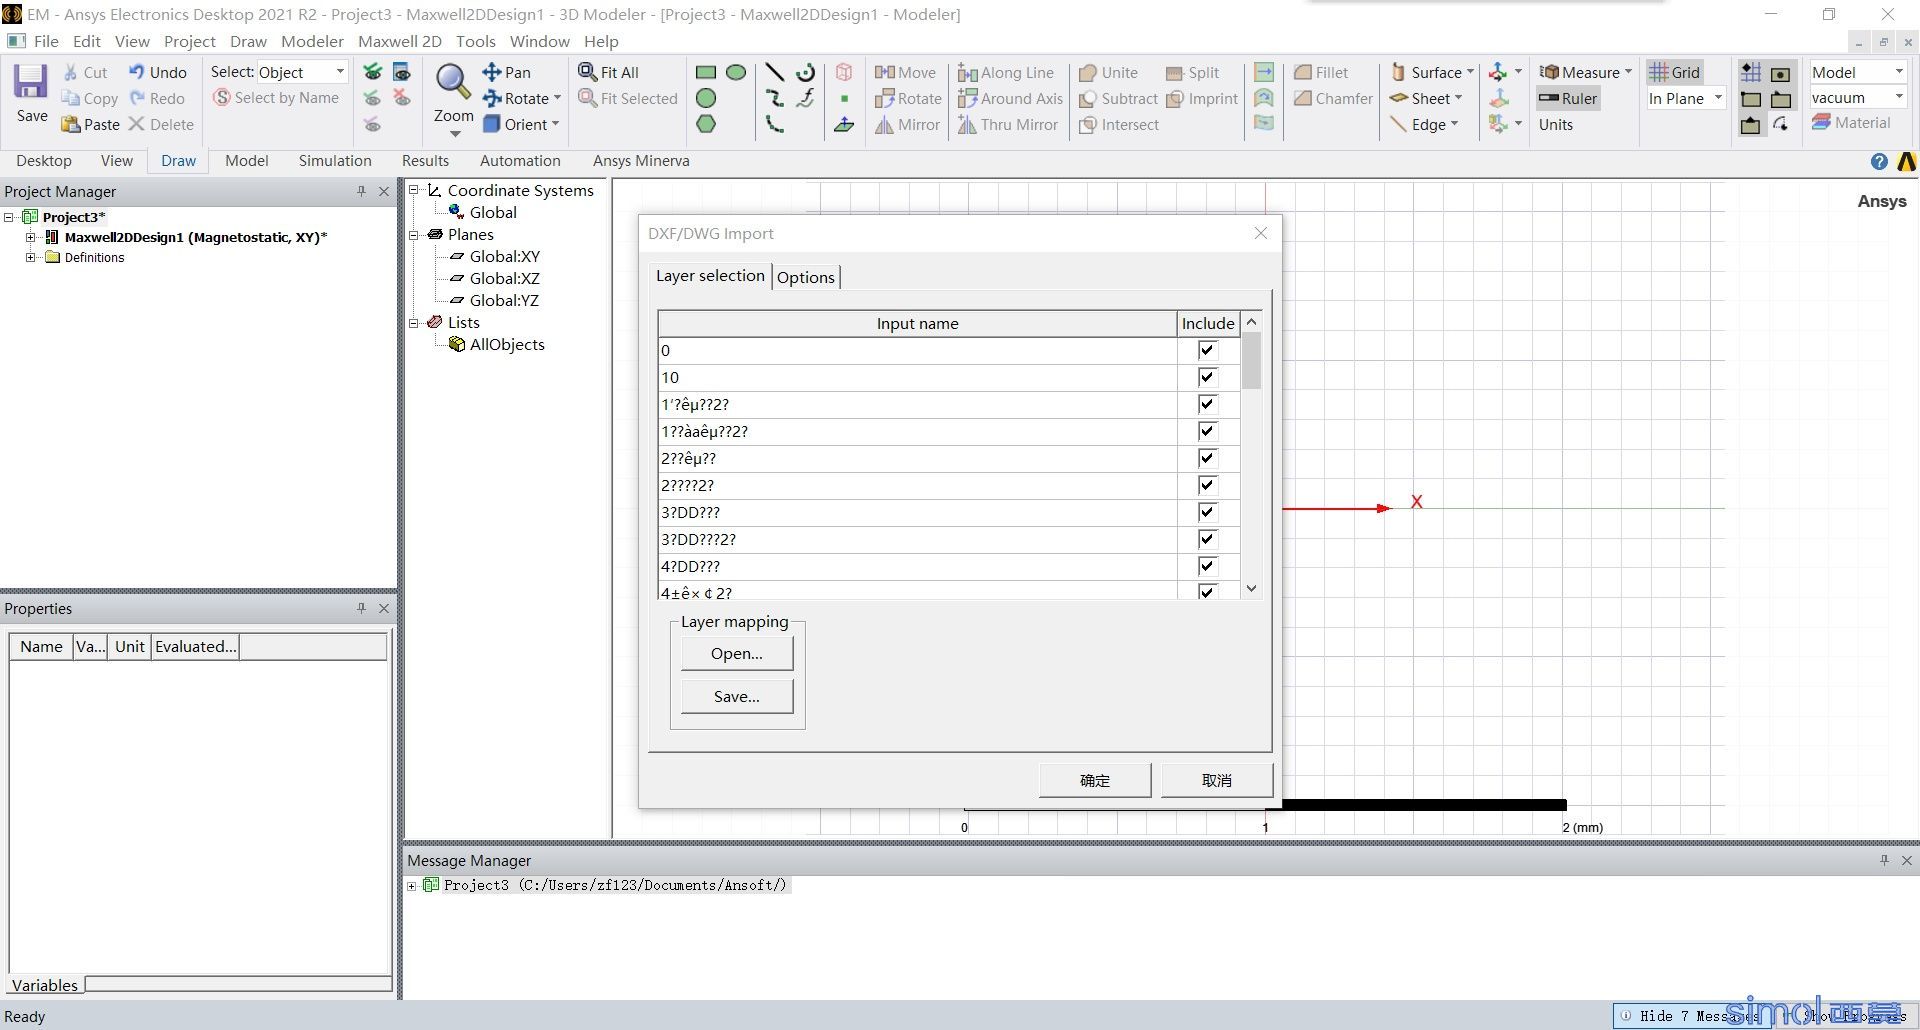Uncheck Include for layer 1'?êµ??2?
This screenshot has height=1030, width=1920.
(1207, 404)
